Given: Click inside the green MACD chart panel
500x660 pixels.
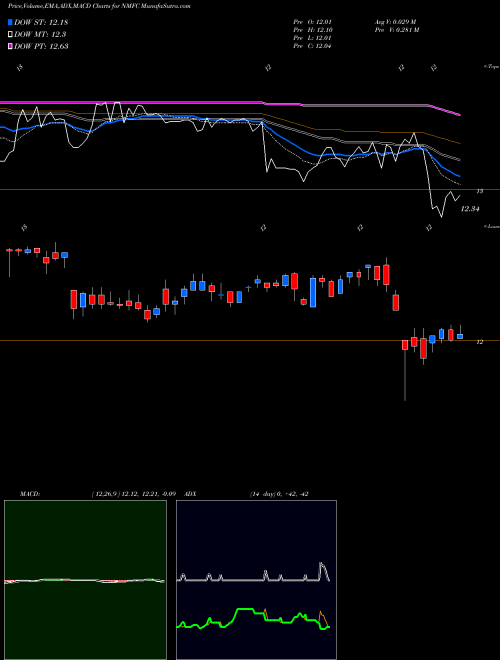Looking at the screenshot, I should tap(85, 580).
